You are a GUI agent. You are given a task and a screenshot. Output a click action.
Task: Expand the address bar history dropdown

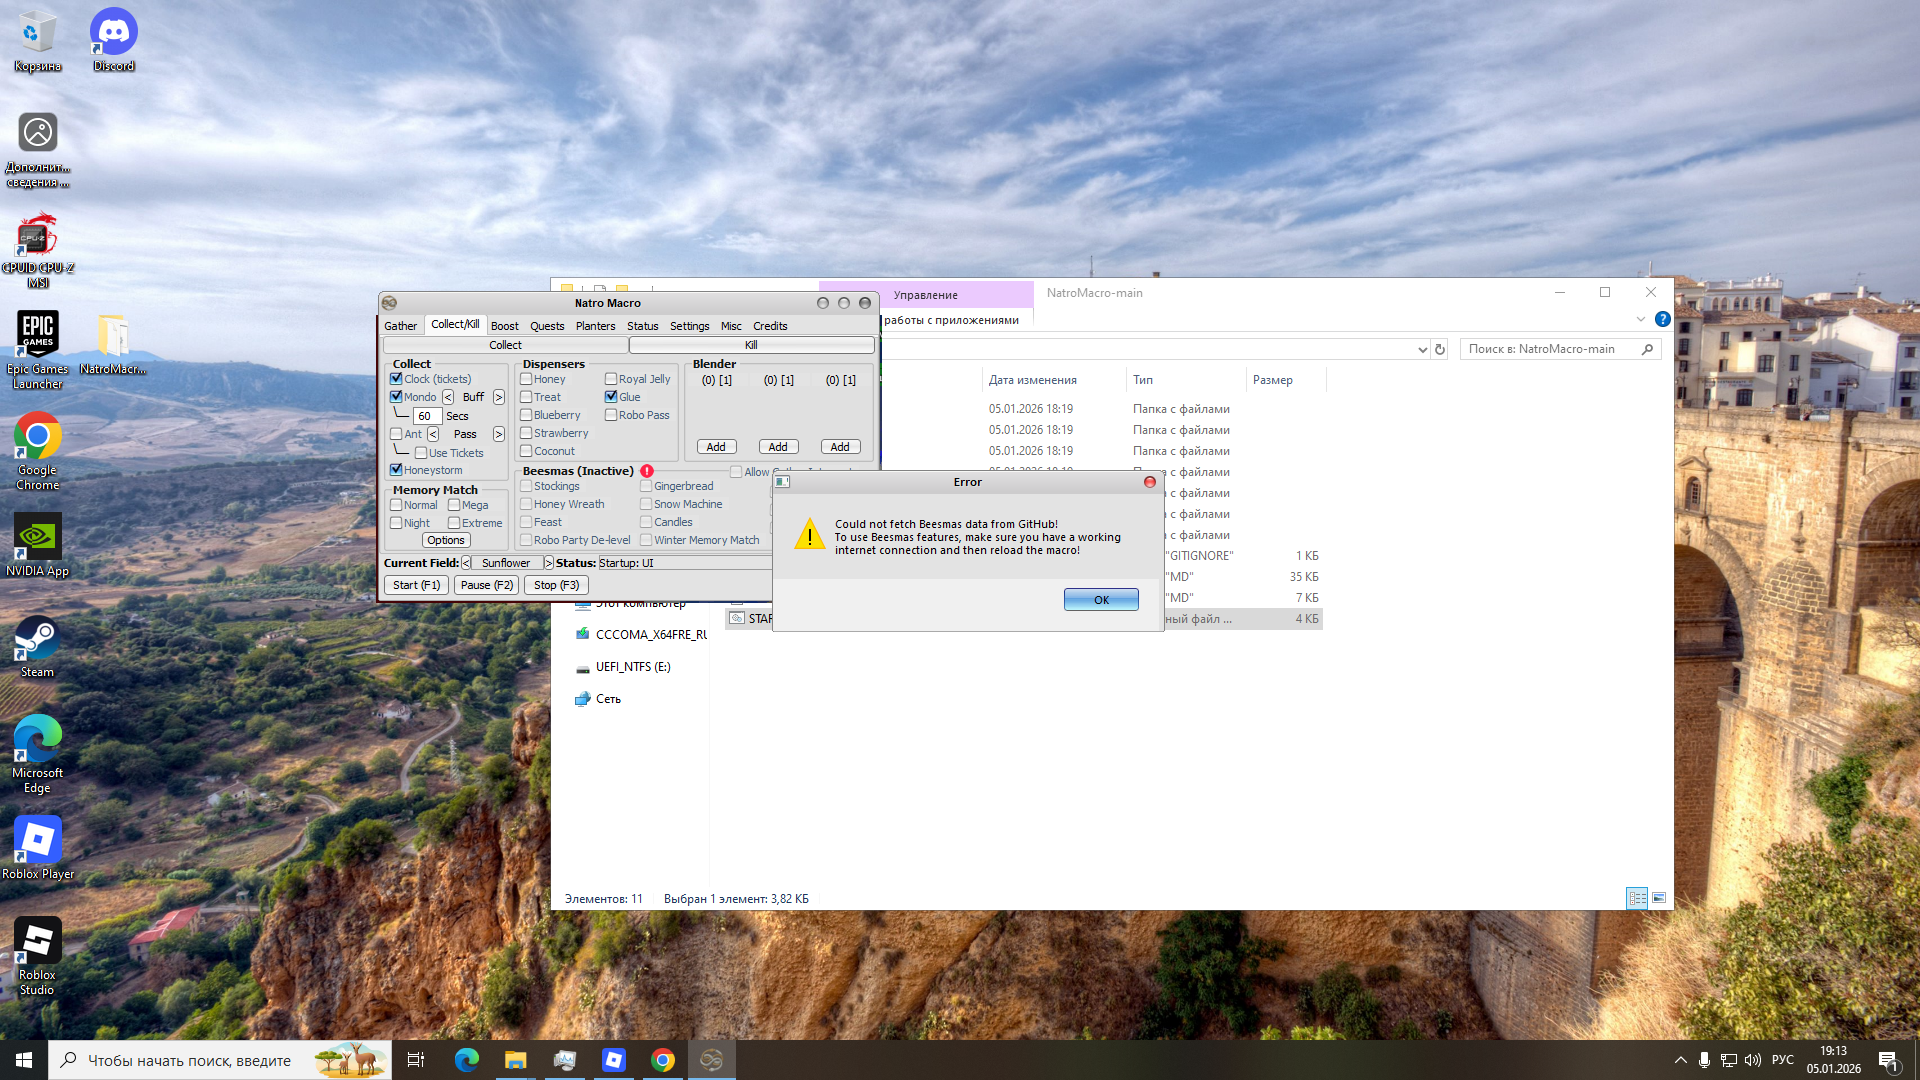(x=1422, y=349)
